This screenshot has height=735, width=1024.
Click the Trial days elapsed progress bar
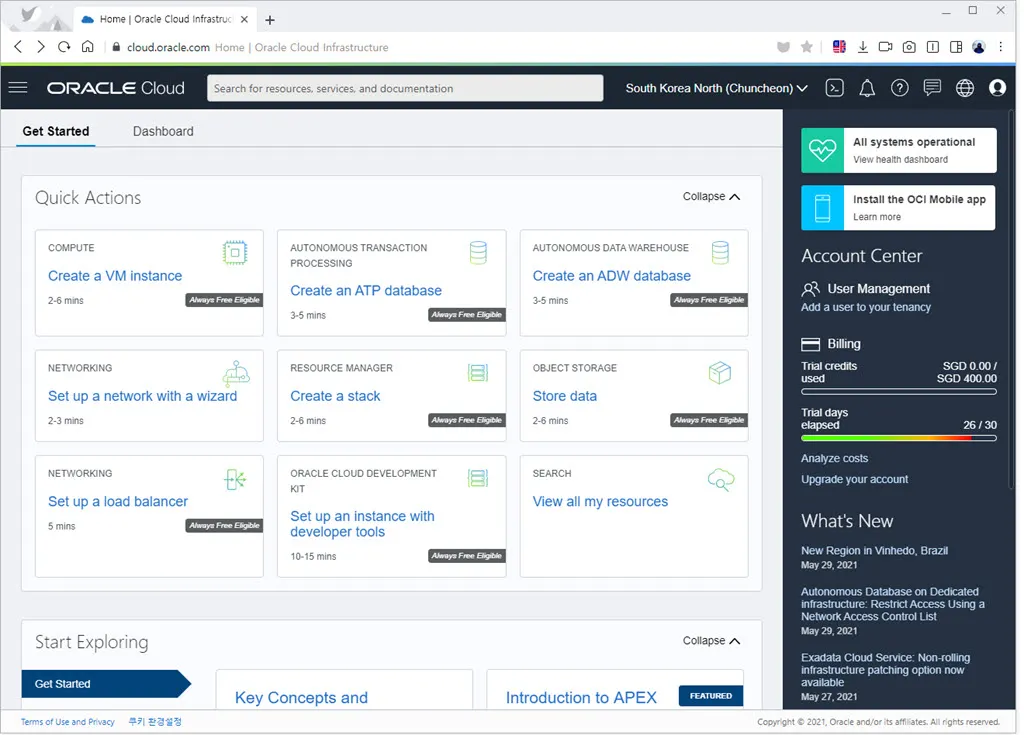[x=898, y=438]
